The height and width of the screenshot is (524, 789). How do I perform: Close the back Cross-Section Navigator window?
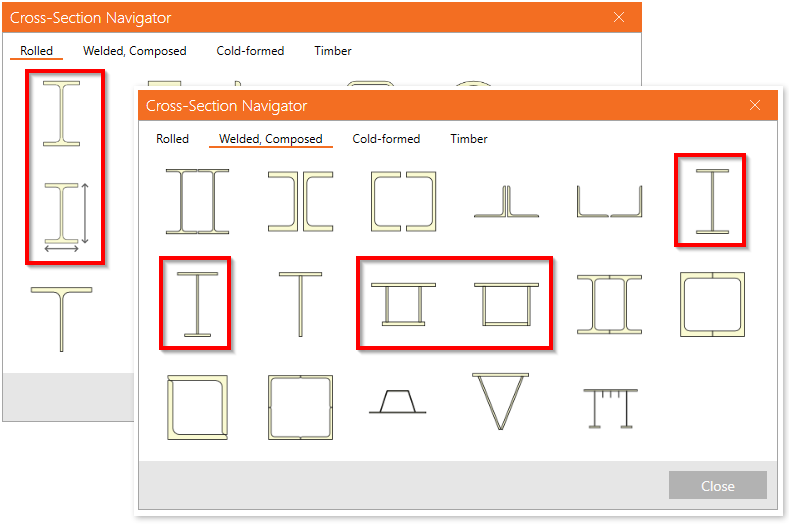pos(619,18)
